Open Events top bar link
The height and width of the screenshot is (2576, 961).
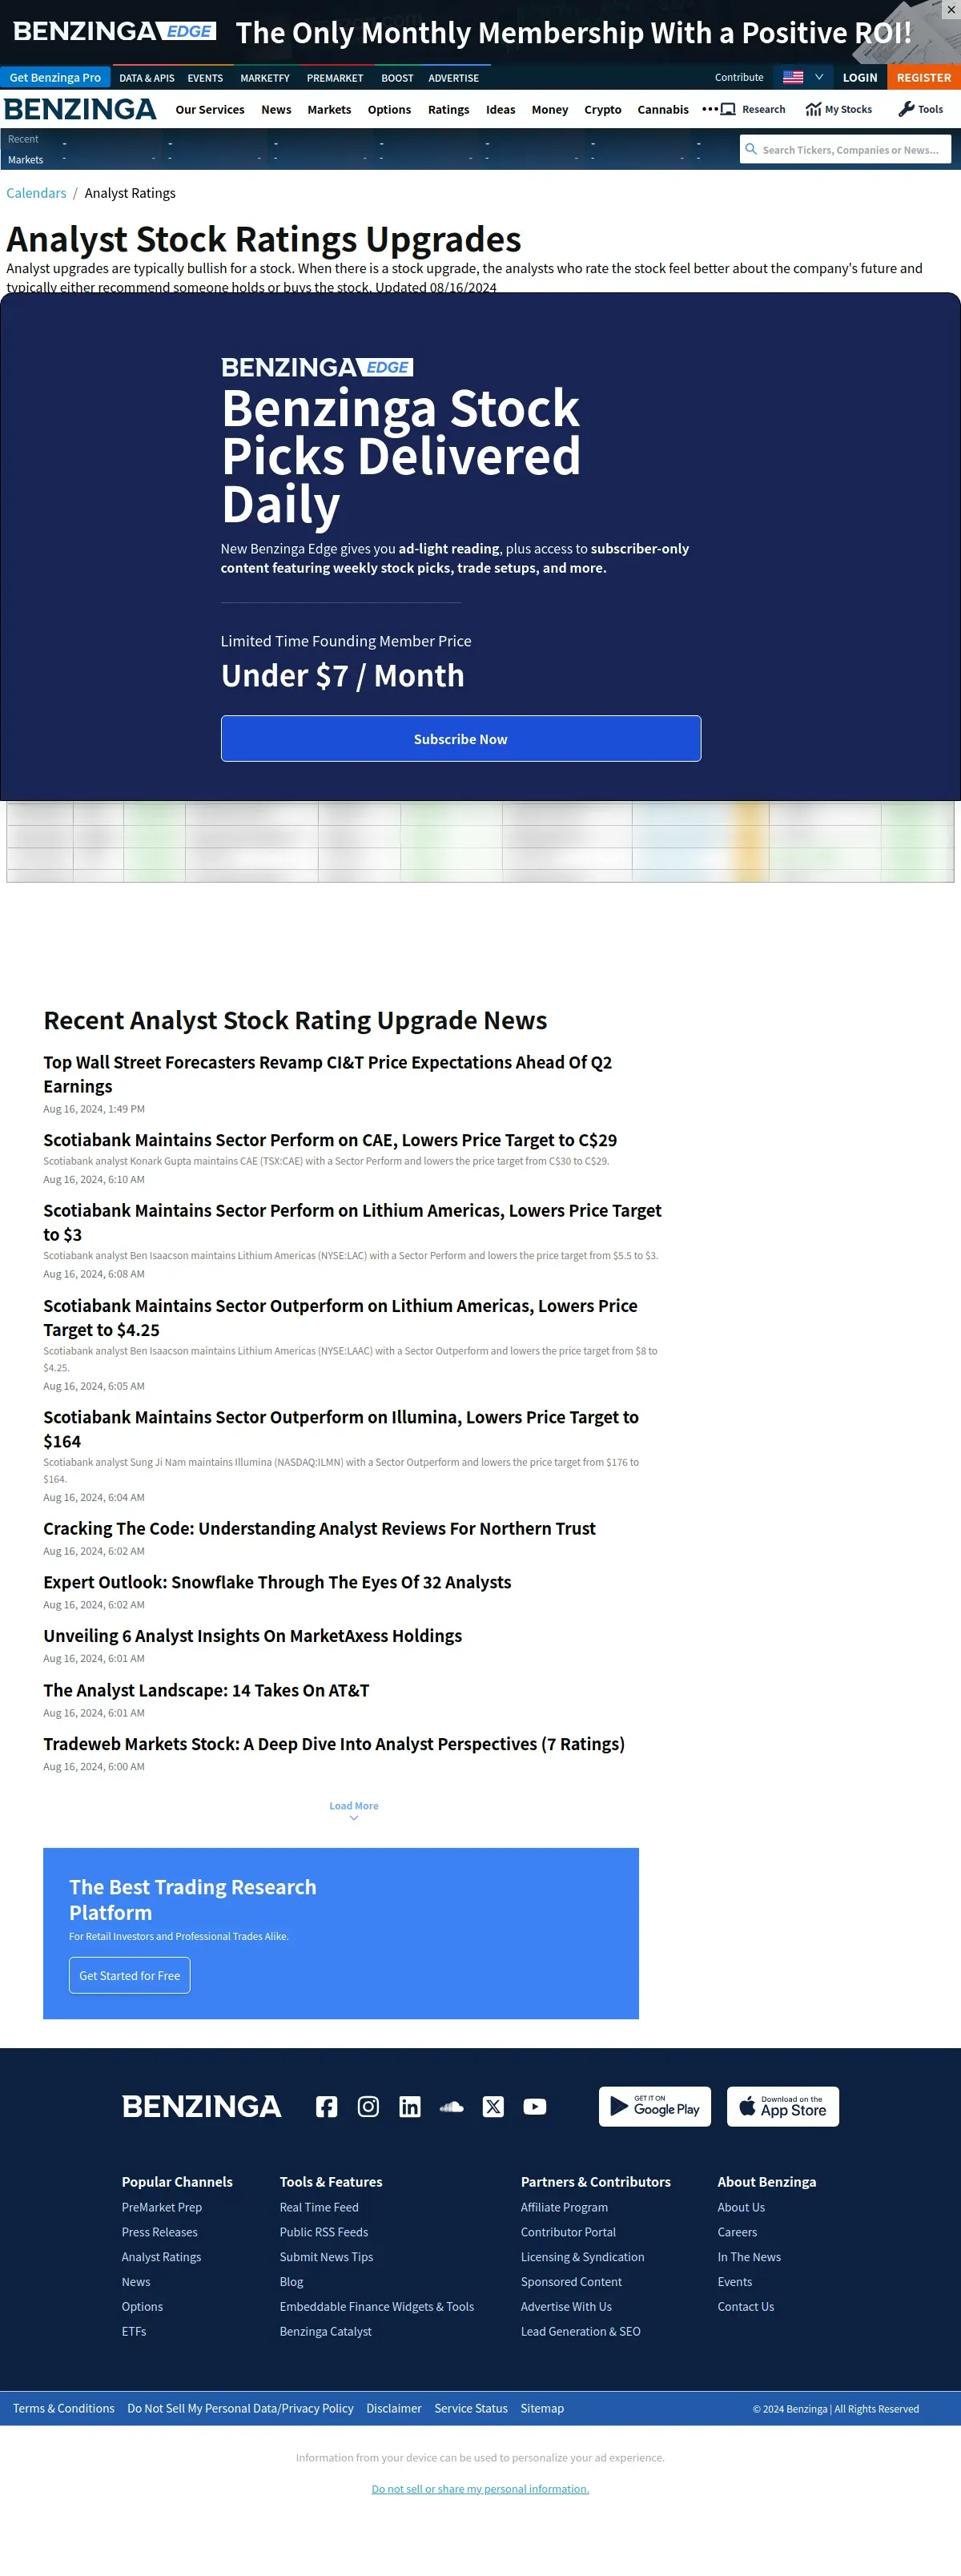[205, 78]
